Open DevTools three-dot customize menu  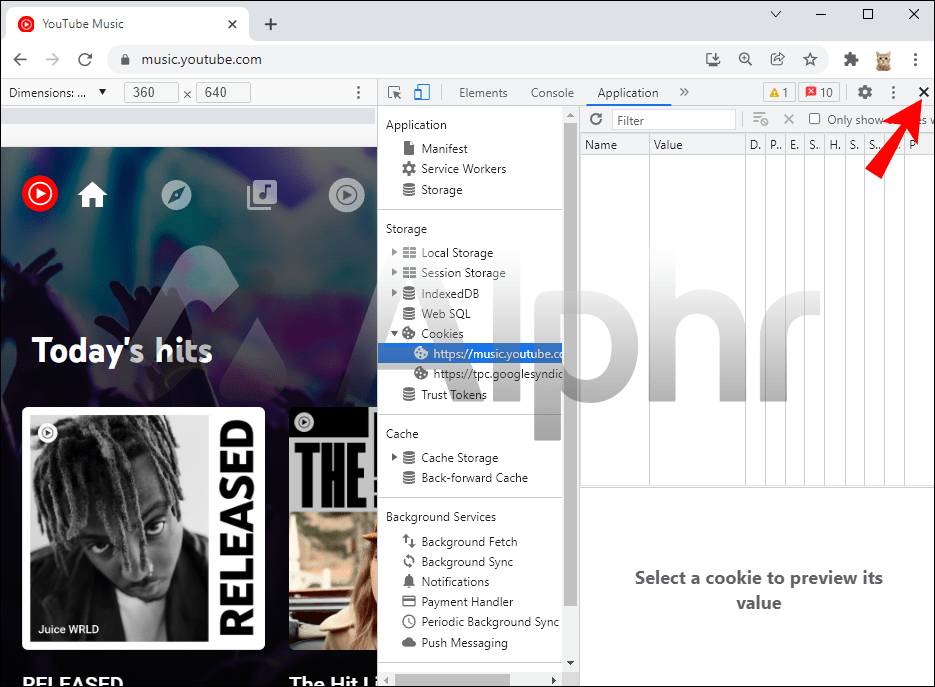893,92
